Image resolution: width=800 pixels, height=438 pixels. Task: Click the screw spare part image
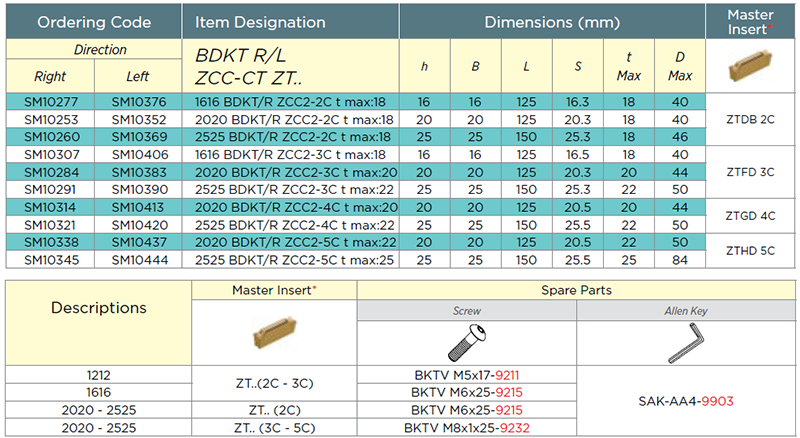[x=467, y=343]
